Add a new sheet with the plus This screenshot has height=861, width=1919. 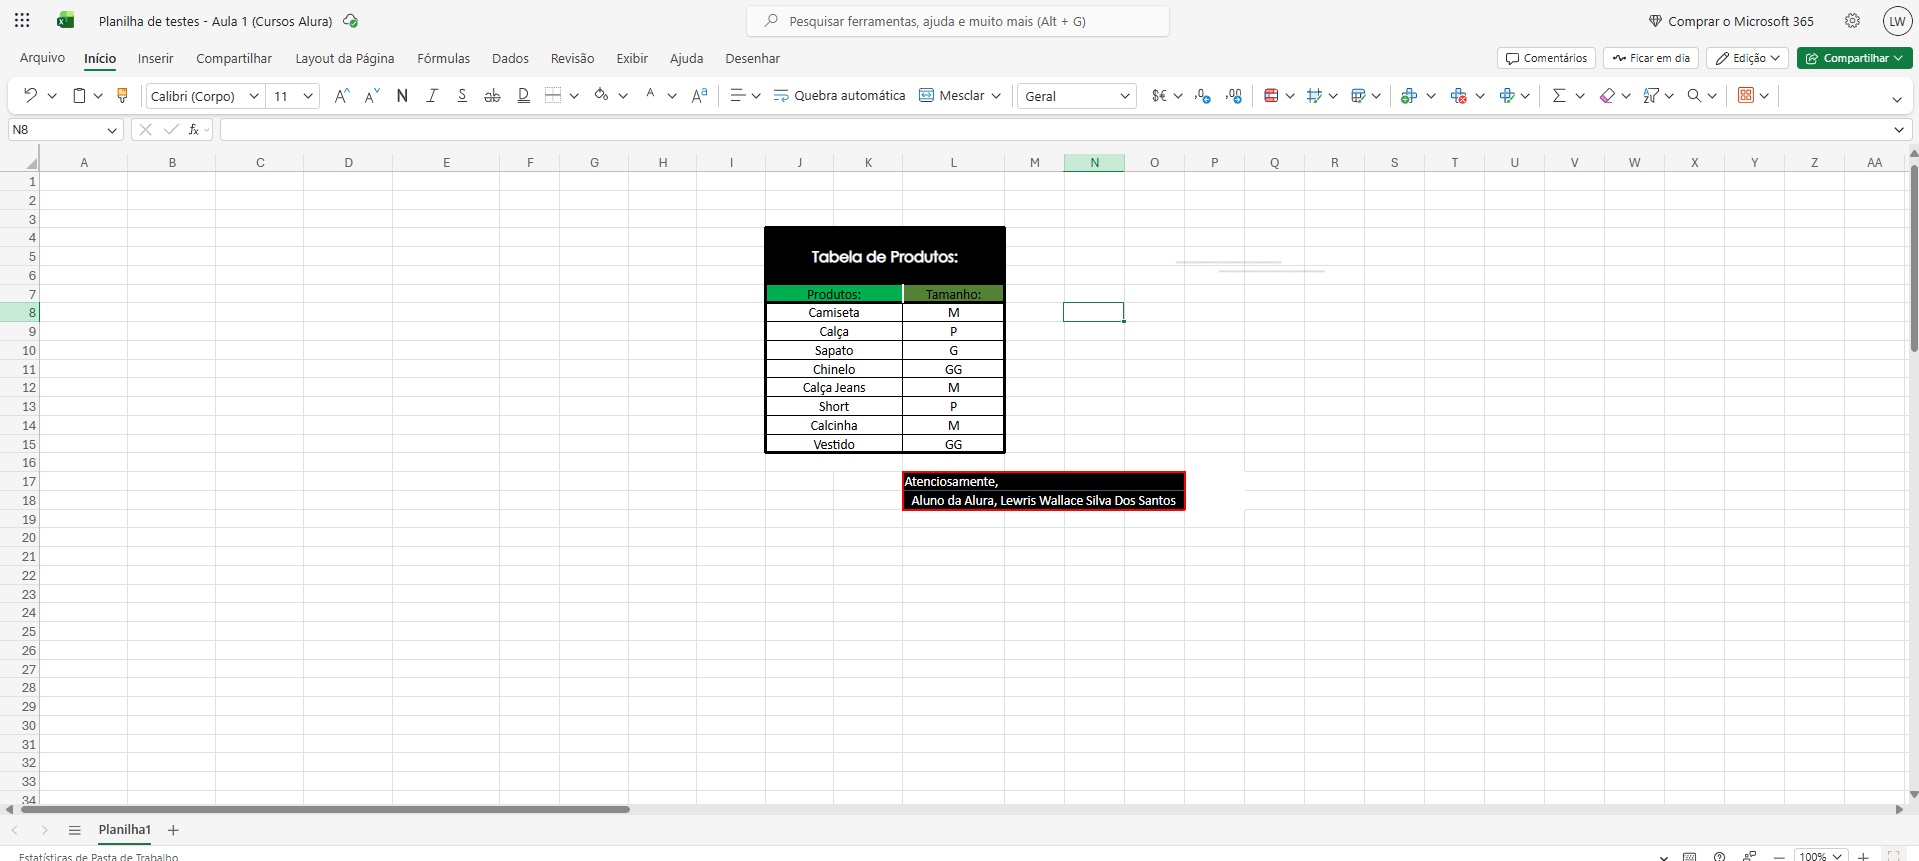click(173, 830)
